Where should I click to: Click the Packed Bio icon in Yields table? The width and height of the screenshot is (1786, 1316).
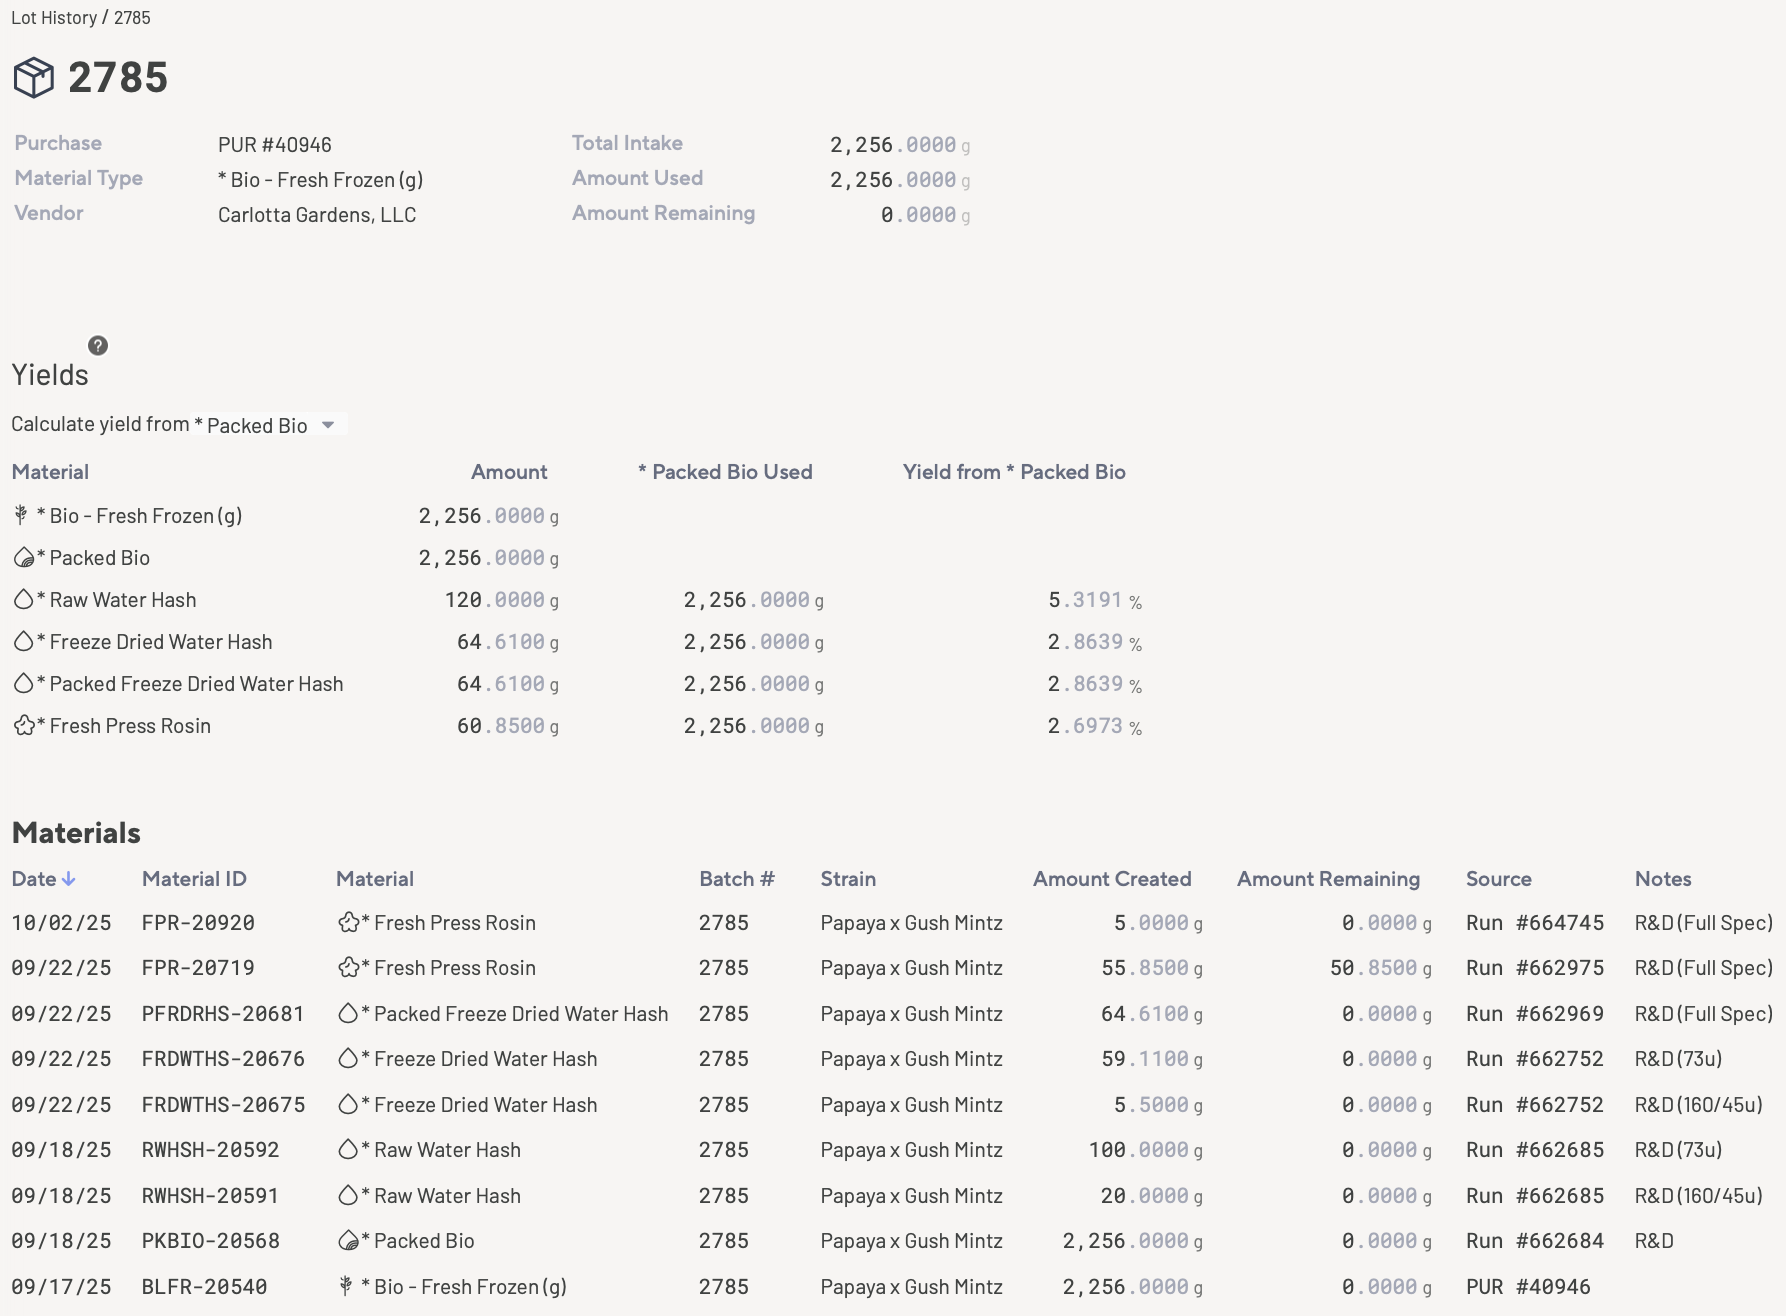[24, 558]
